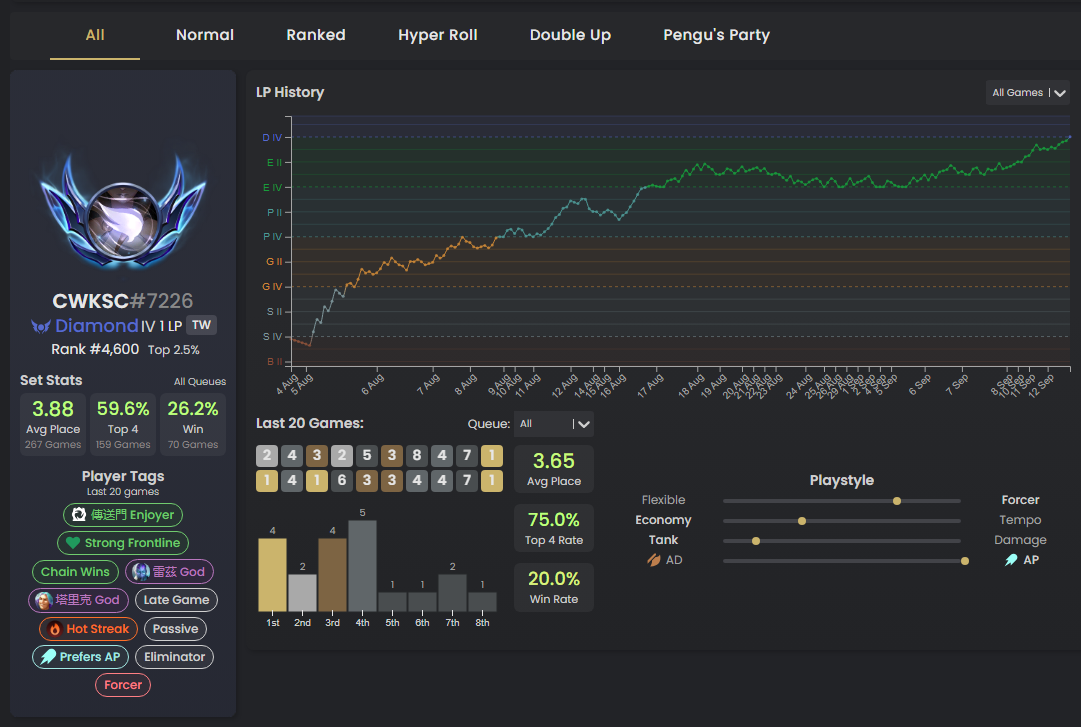
Task: Click the AD icon in Playstyle panel
Action: (x=654, y=560)
